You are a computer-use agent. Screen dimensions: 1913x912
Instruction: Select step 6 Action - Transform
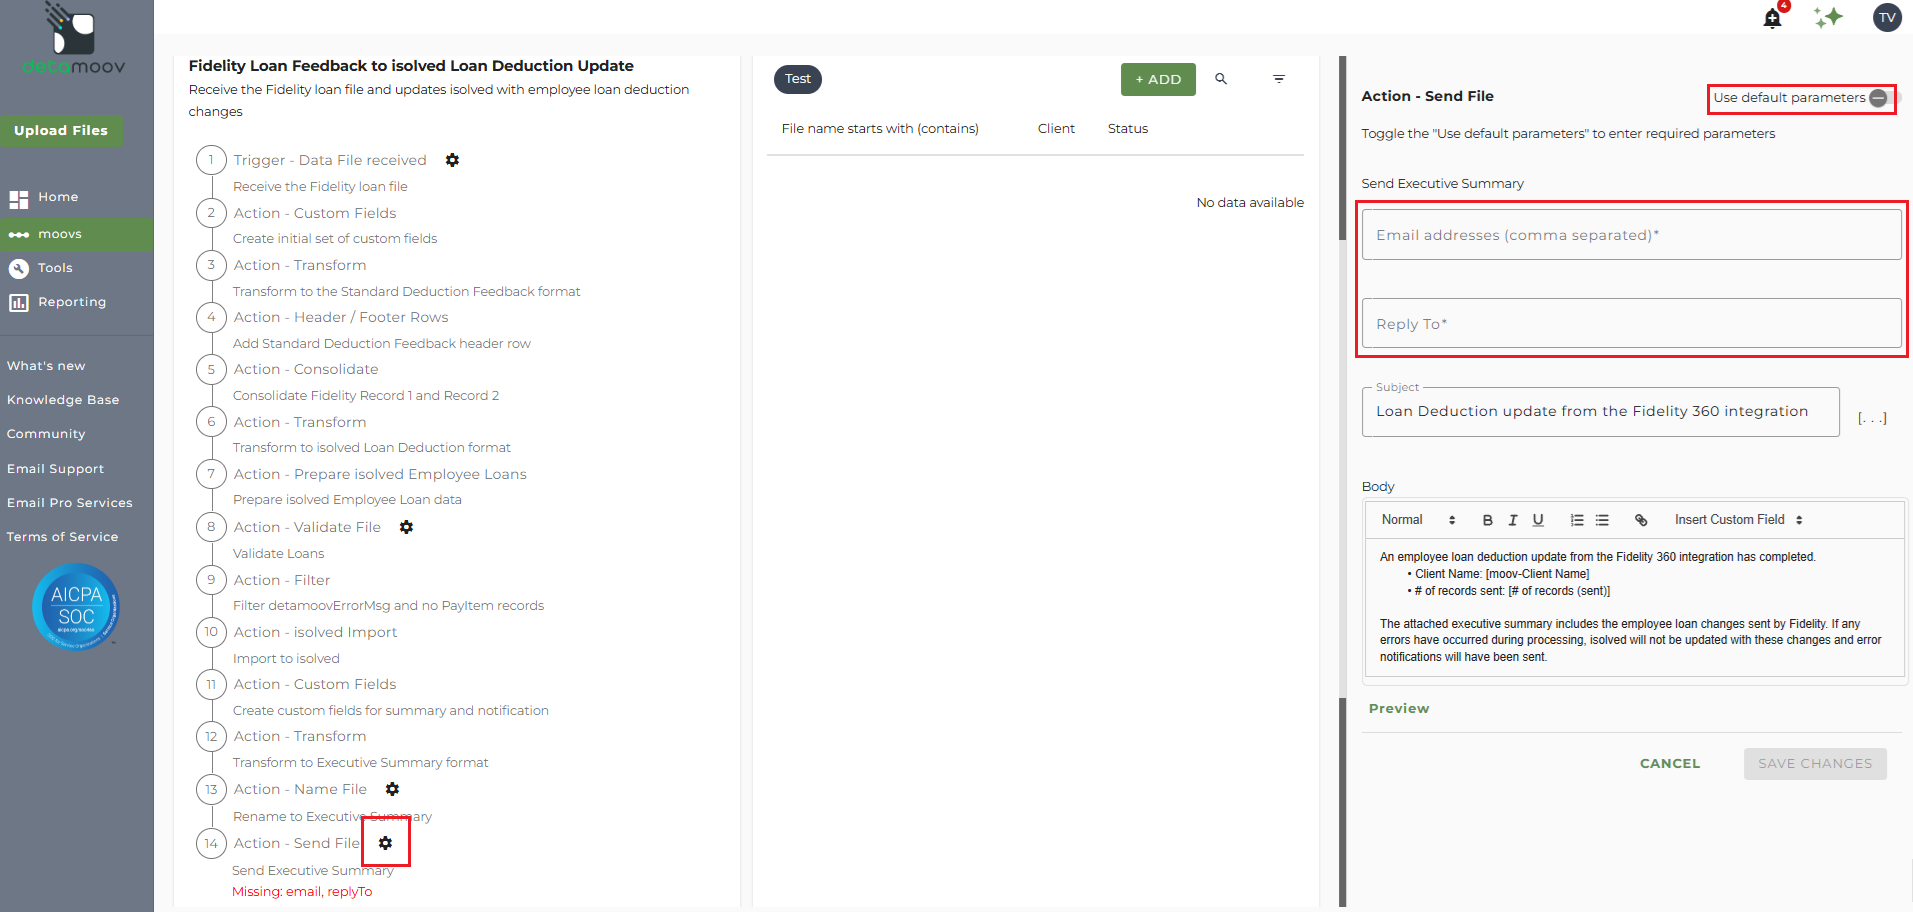click(300, 422)
